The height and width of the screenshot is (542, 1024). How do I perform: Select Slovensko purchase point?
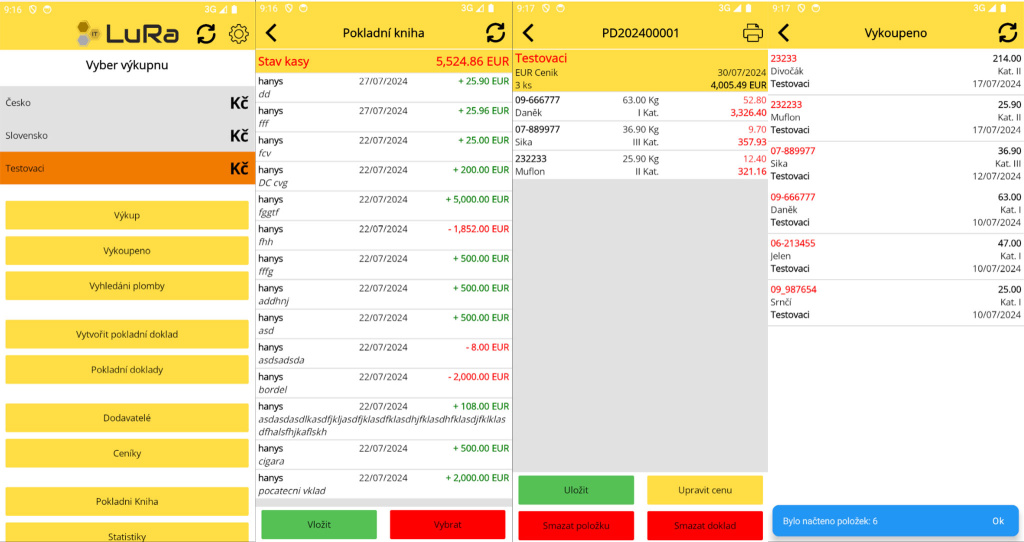tap(126, 135)
